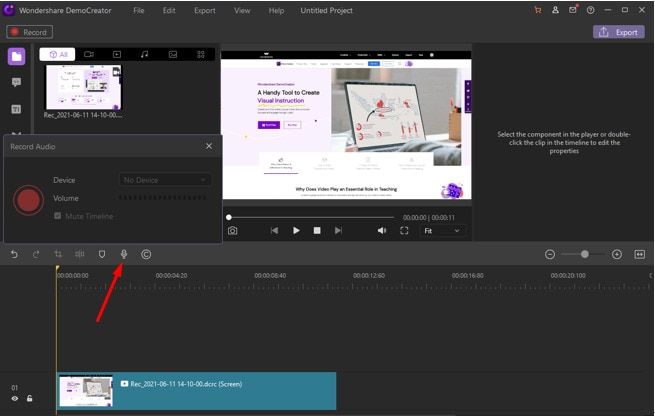Open the Export menu

click(x=205, y=10)
